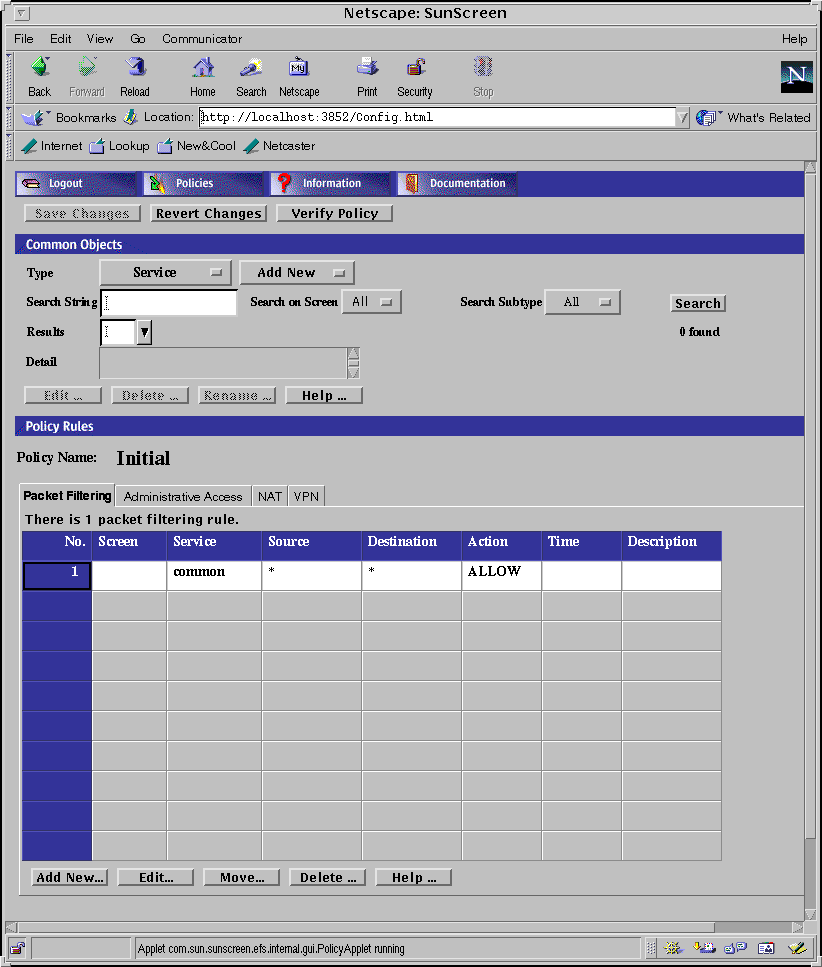Click into the Search String field
Screen dimensions: 822x967
coord(168,302)
